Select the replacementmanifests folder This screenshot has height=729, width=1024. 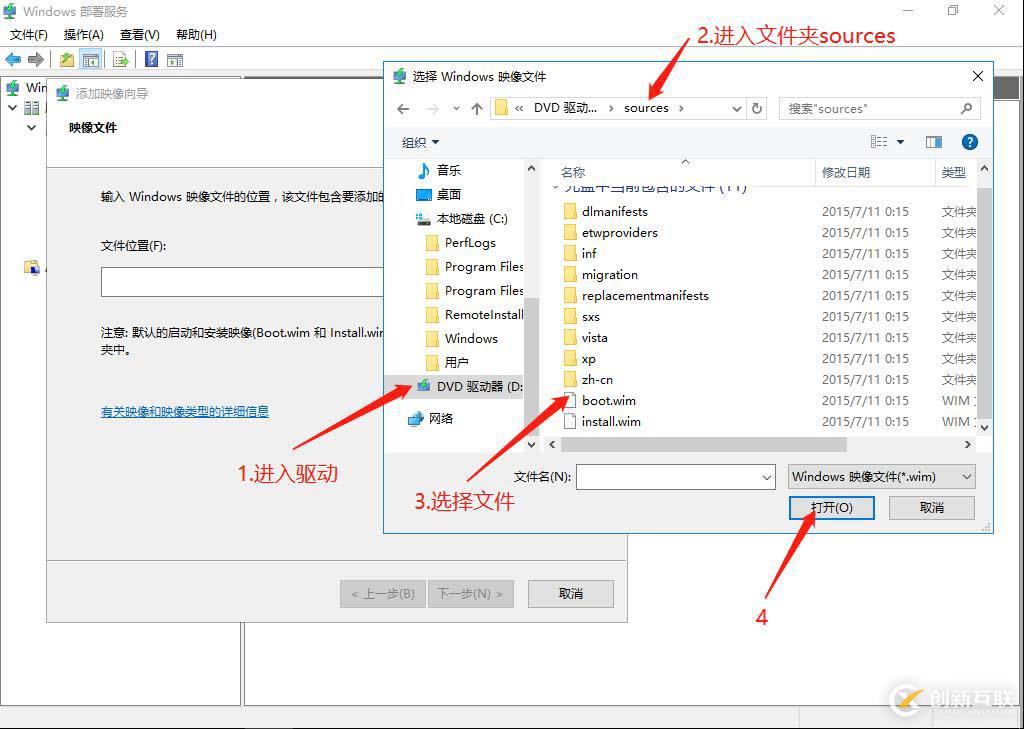(636, 296)
